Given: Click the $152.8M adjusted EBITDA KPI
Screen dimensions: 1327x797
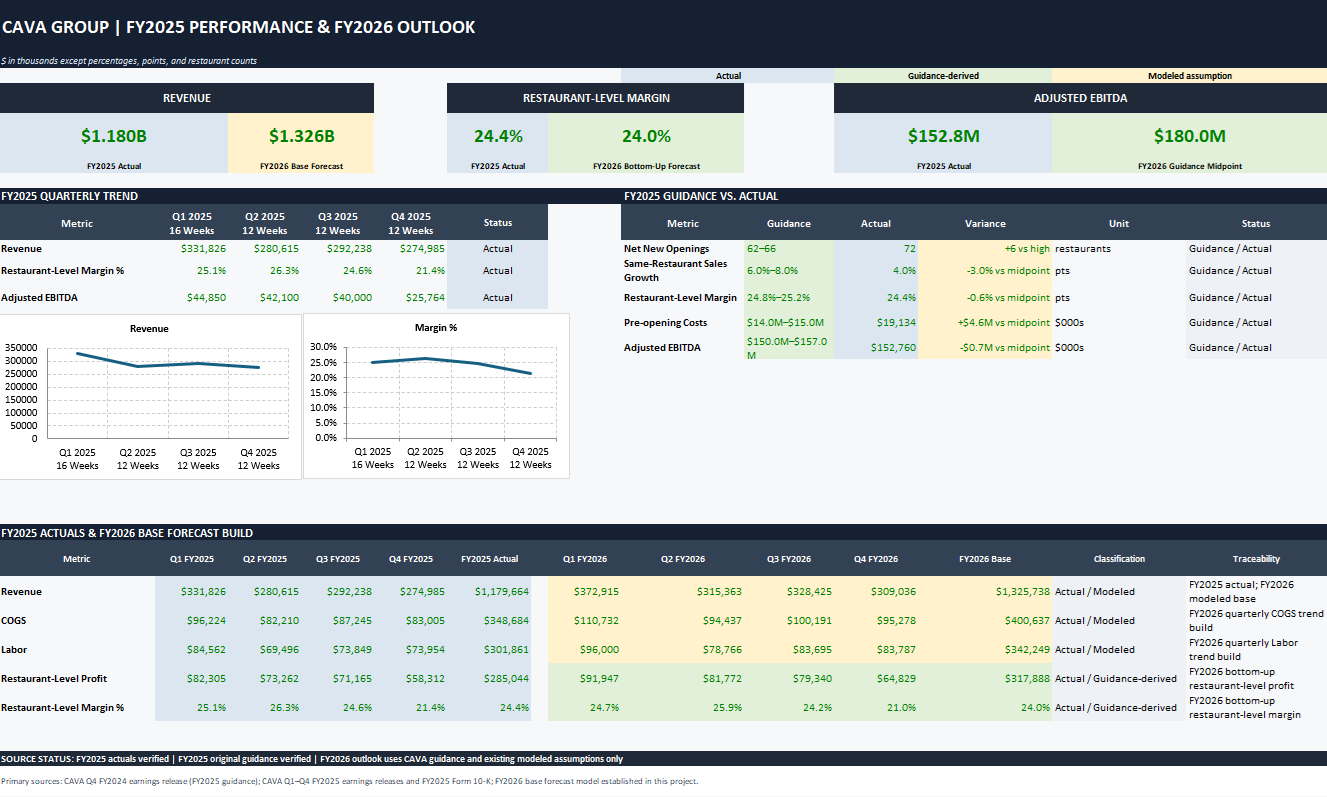Looking at the screenshot, I should pyautogui.click(x=943, y=136).
